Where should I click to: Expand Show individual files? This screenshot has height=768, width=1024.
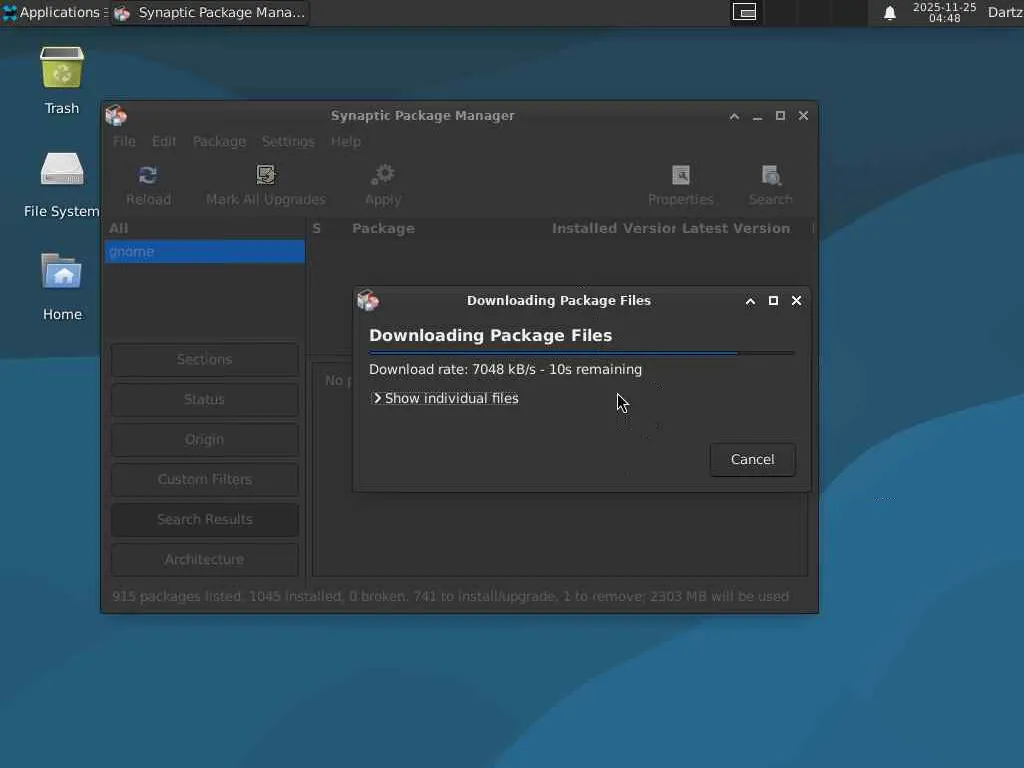(445, 398)
